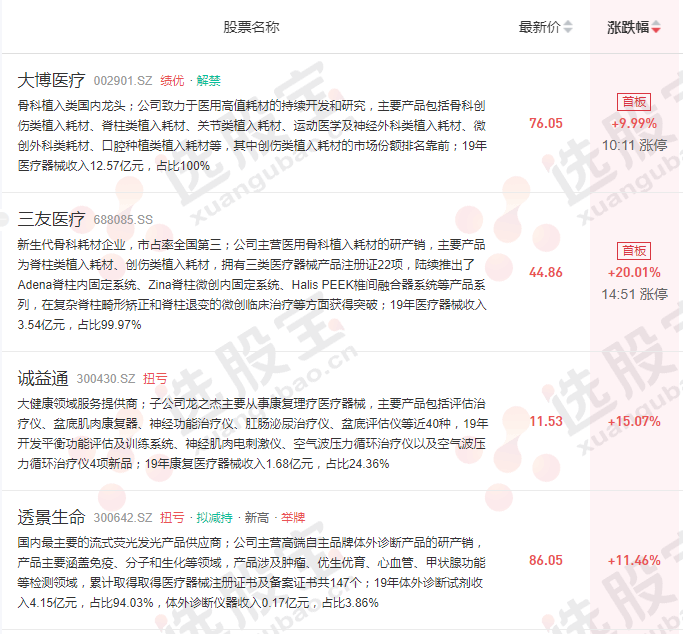683x634 pixels.
Task: Click stock code 300430.SZ
Action: pos(106,378)
